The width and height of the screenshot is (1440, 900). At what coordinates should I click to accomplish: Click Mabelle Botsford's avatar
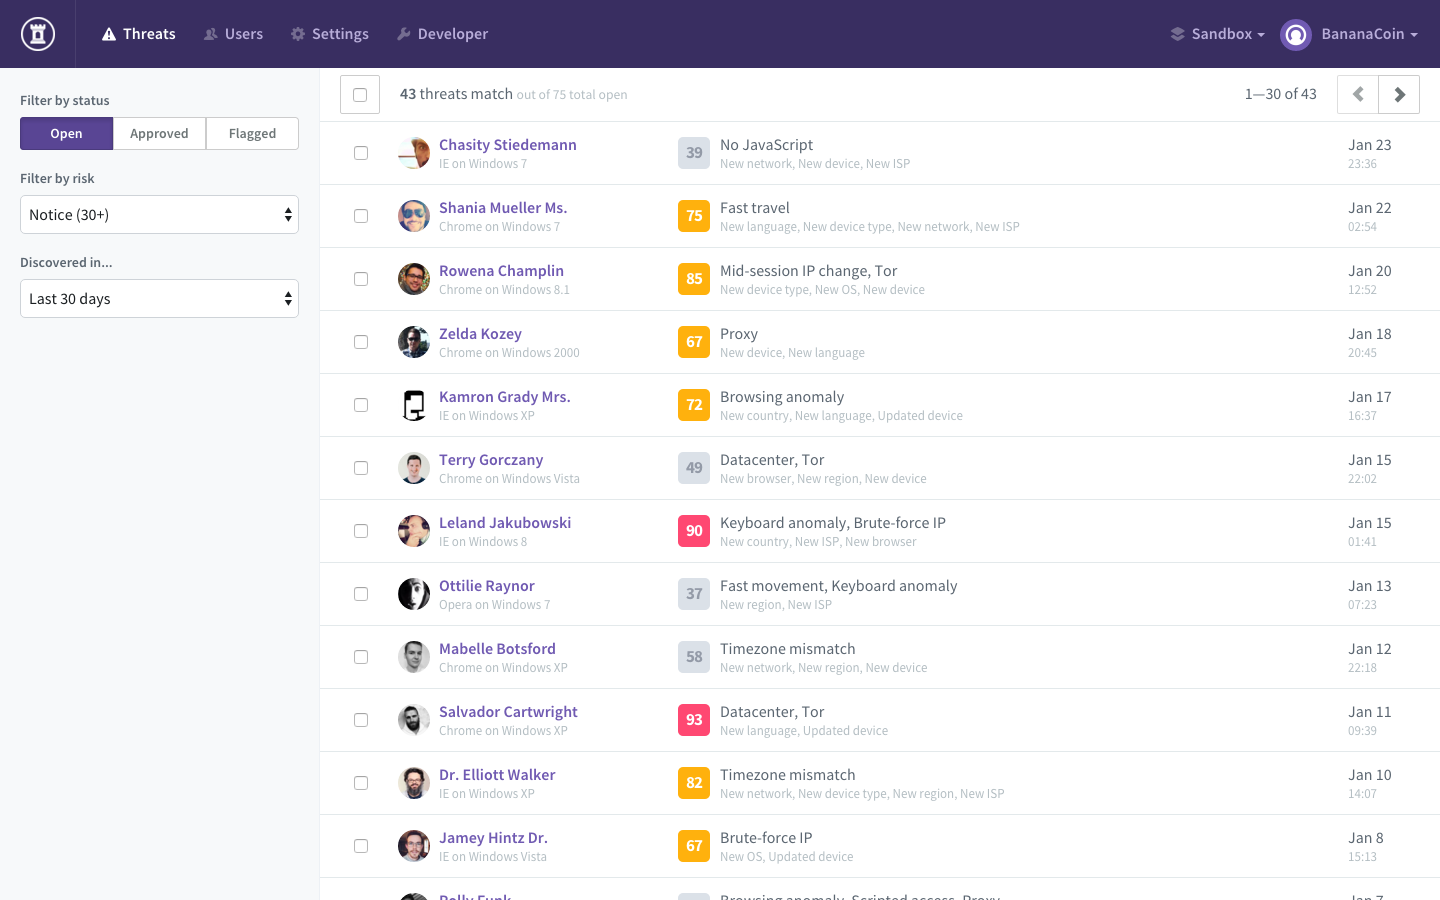tap(414, 657)
